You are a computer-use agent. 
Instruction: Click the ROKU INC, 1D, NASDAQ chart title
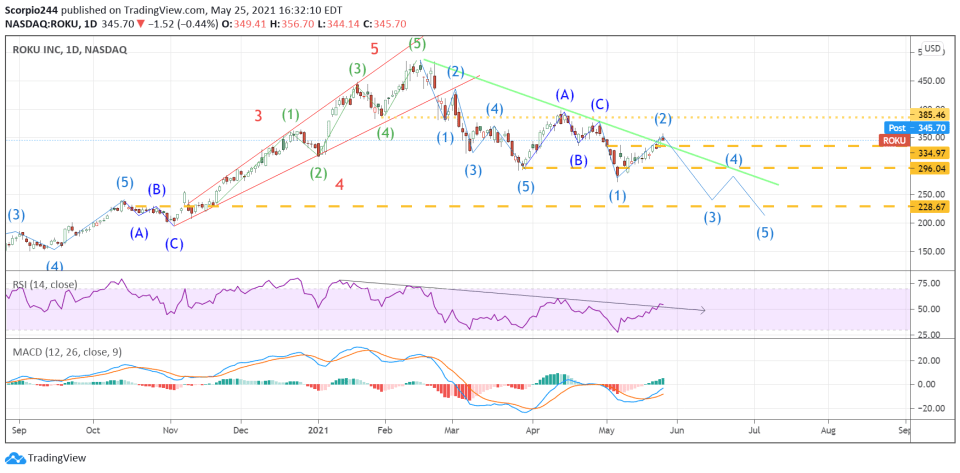tap(70, 51)
